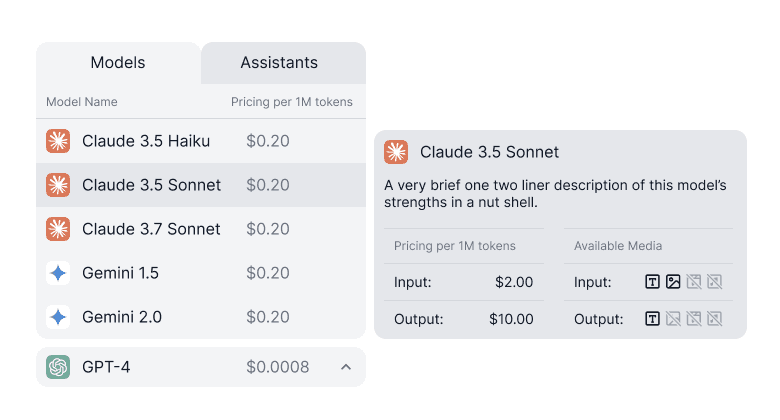Click the disabled Output image media icon
This screenshot has width=780, height=420.
(x=673, y=319)
